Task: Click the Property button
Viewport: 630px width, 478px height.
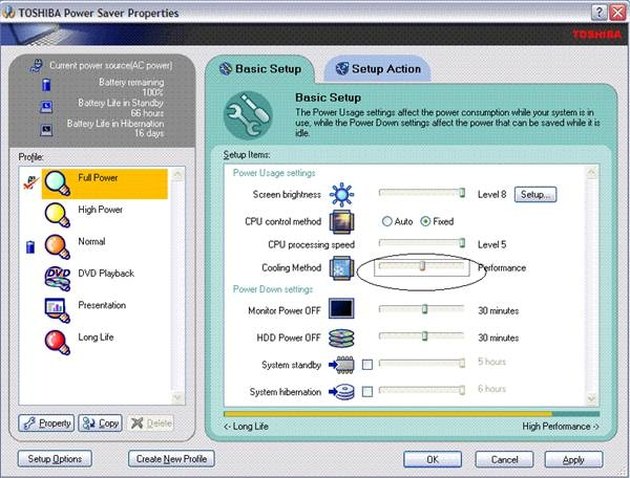Action: [x=46, y=423]
